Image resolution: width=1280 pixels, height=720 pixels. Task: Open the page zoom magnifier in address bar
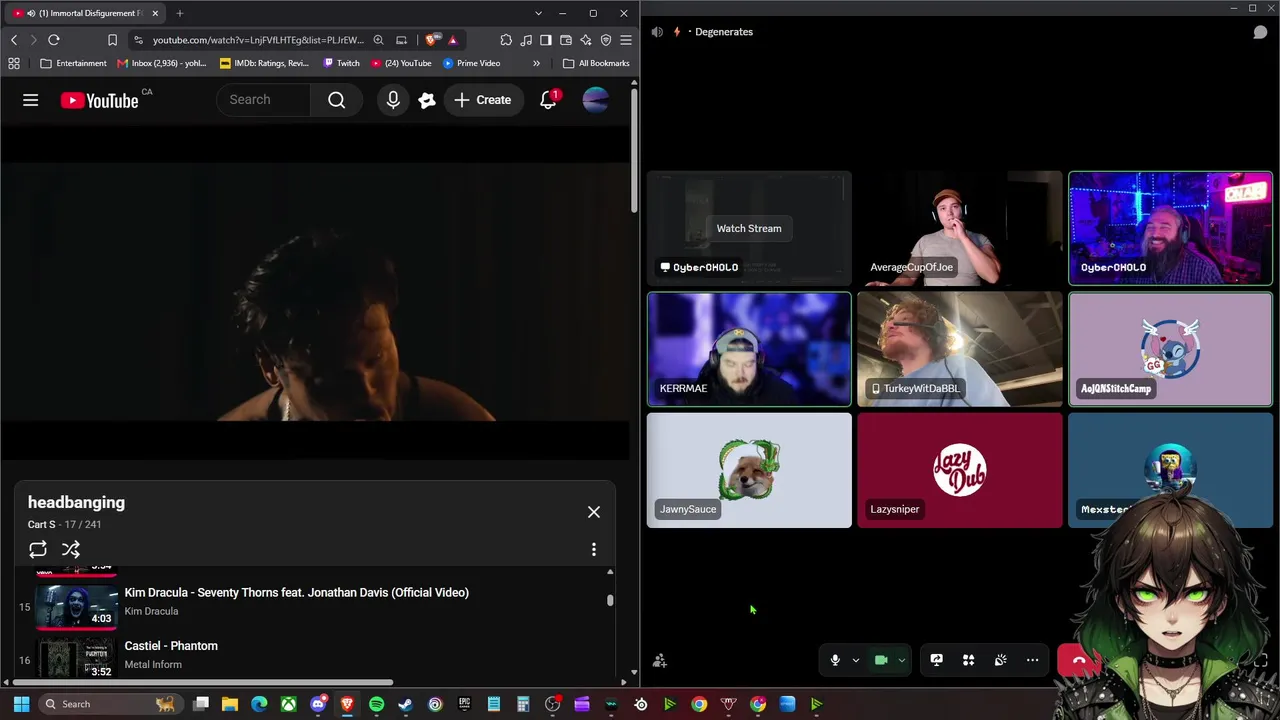coord(378,40)
